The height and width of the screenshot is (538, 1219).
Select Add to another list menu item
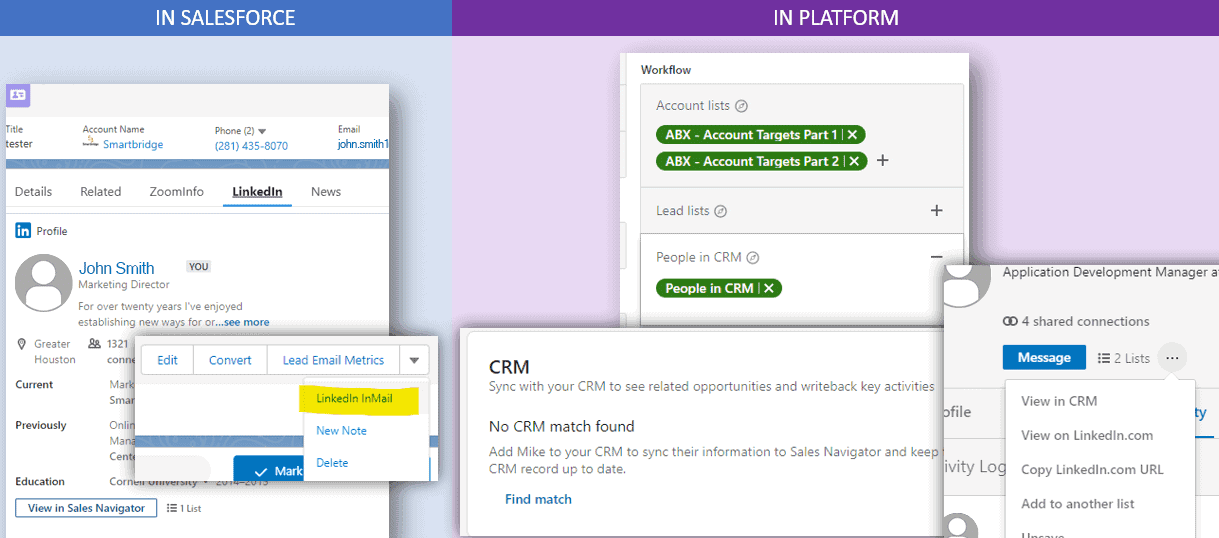(x=1078, y=504)
